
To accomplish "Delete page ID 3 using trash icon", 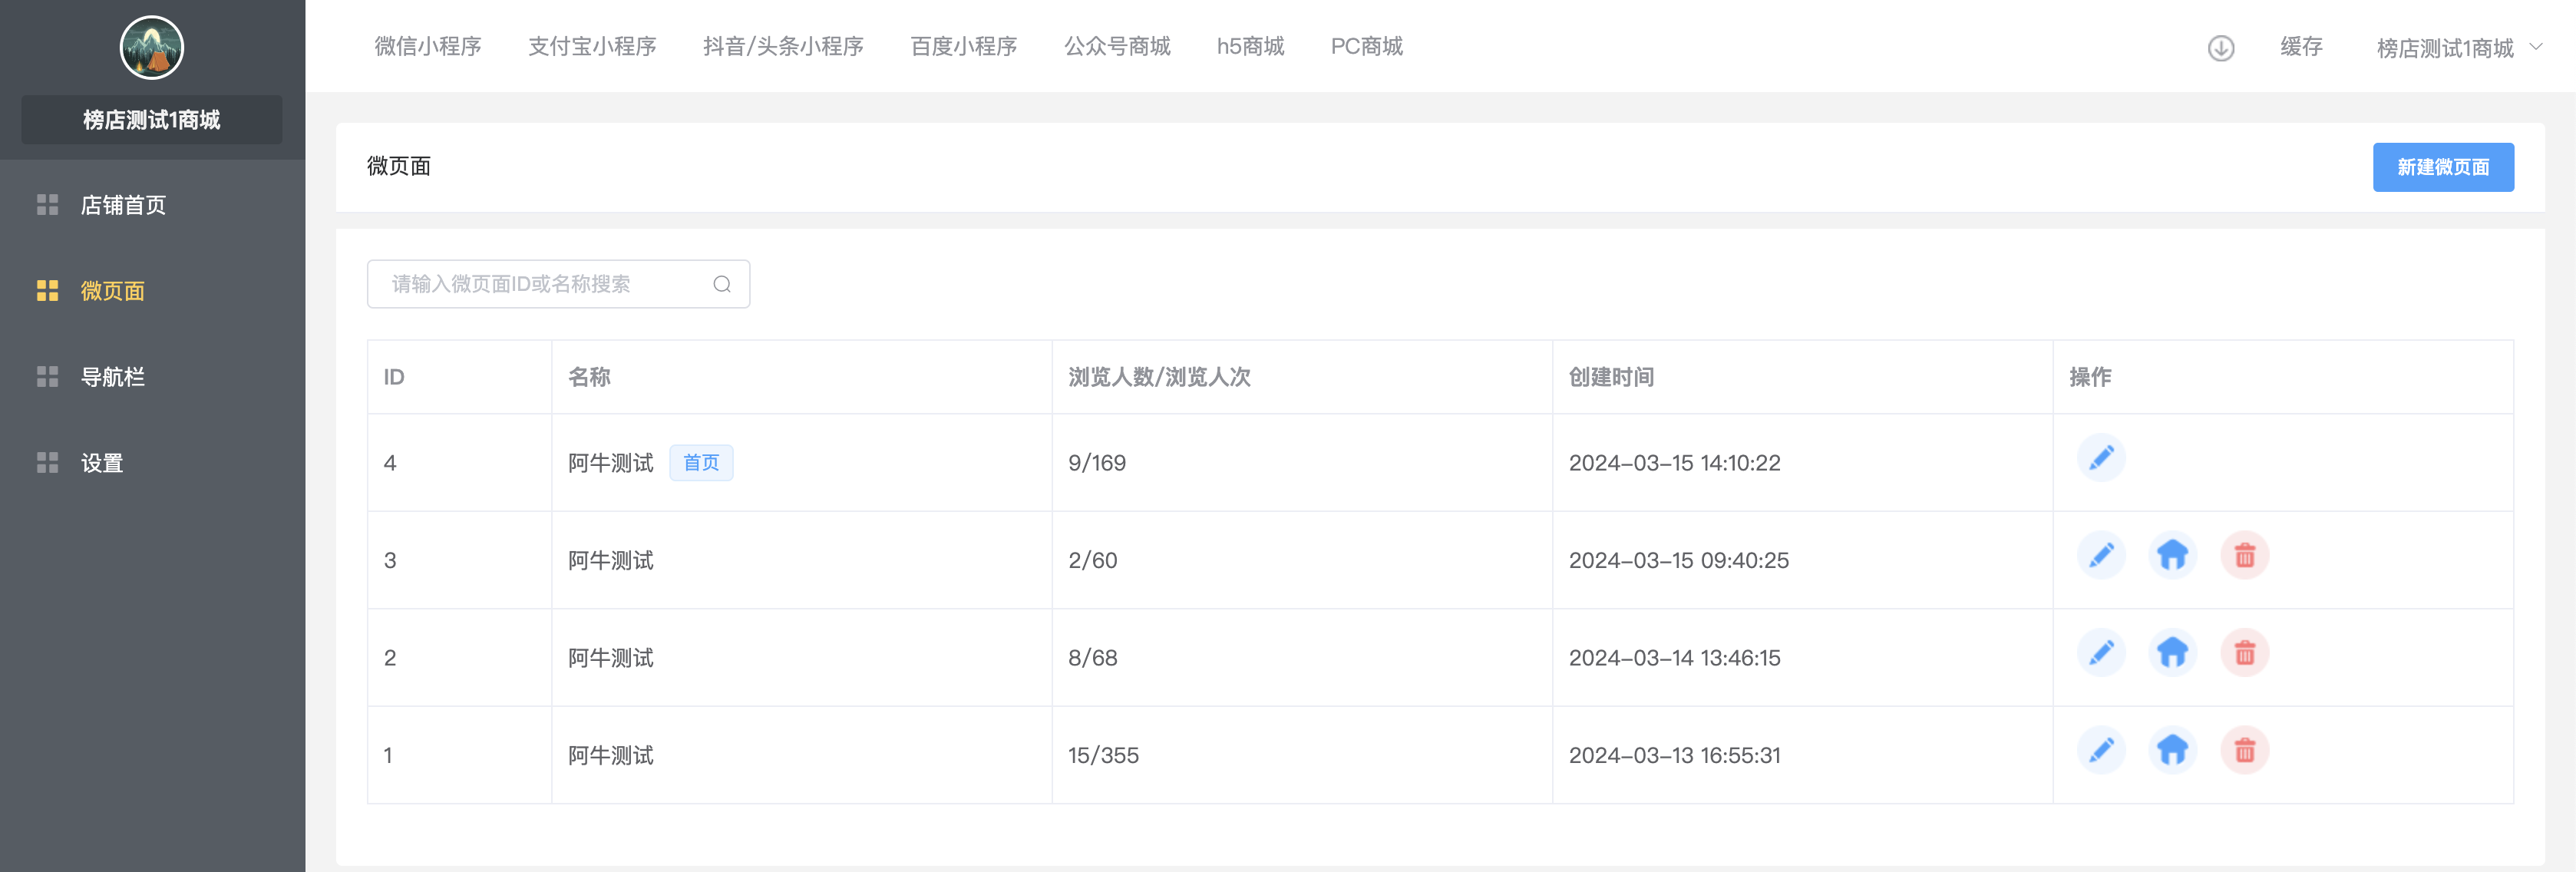I will (2244, 555).
